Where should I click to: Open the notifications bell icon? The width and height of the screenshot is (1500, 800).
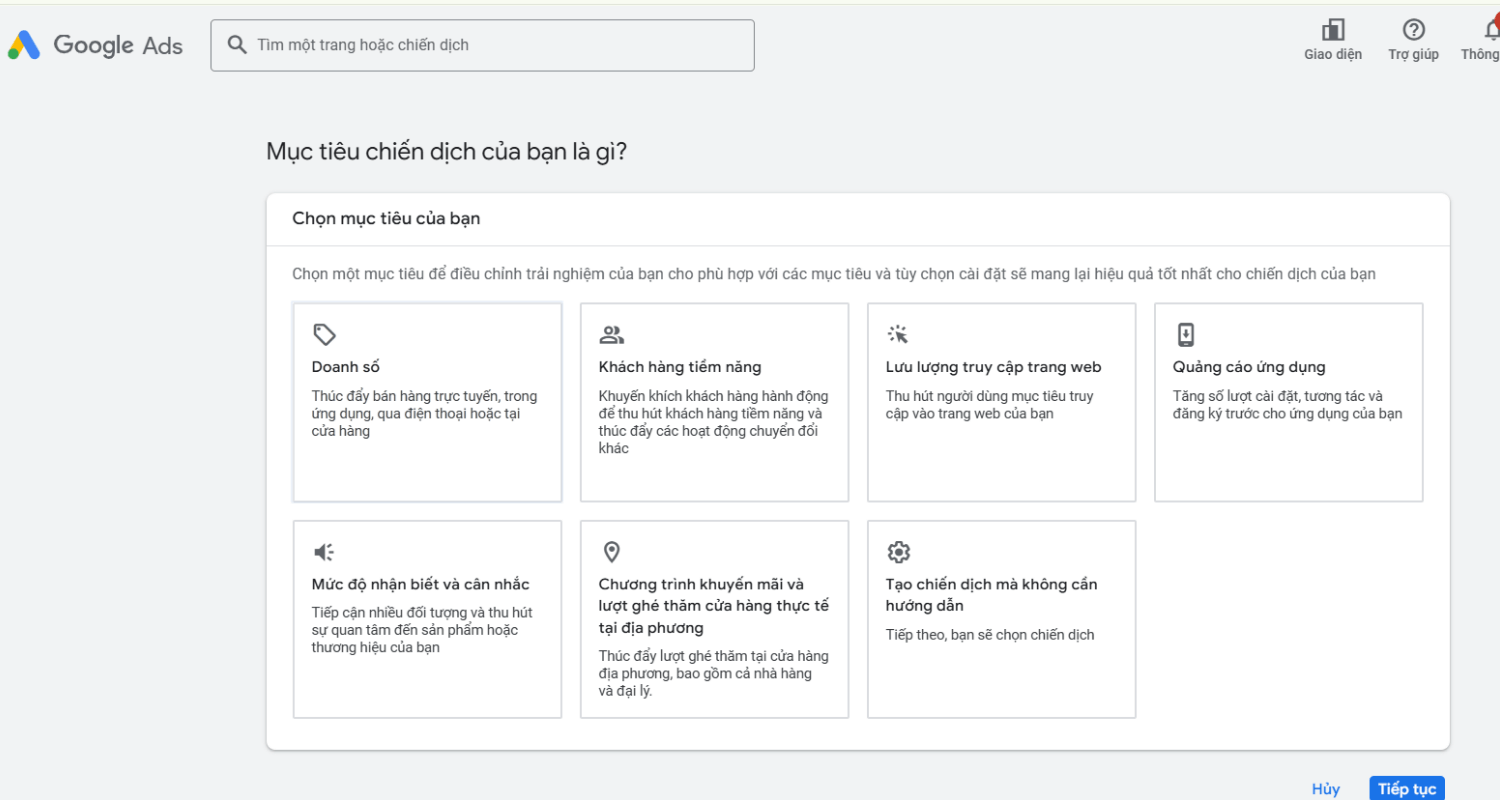tap(1490, 30)
